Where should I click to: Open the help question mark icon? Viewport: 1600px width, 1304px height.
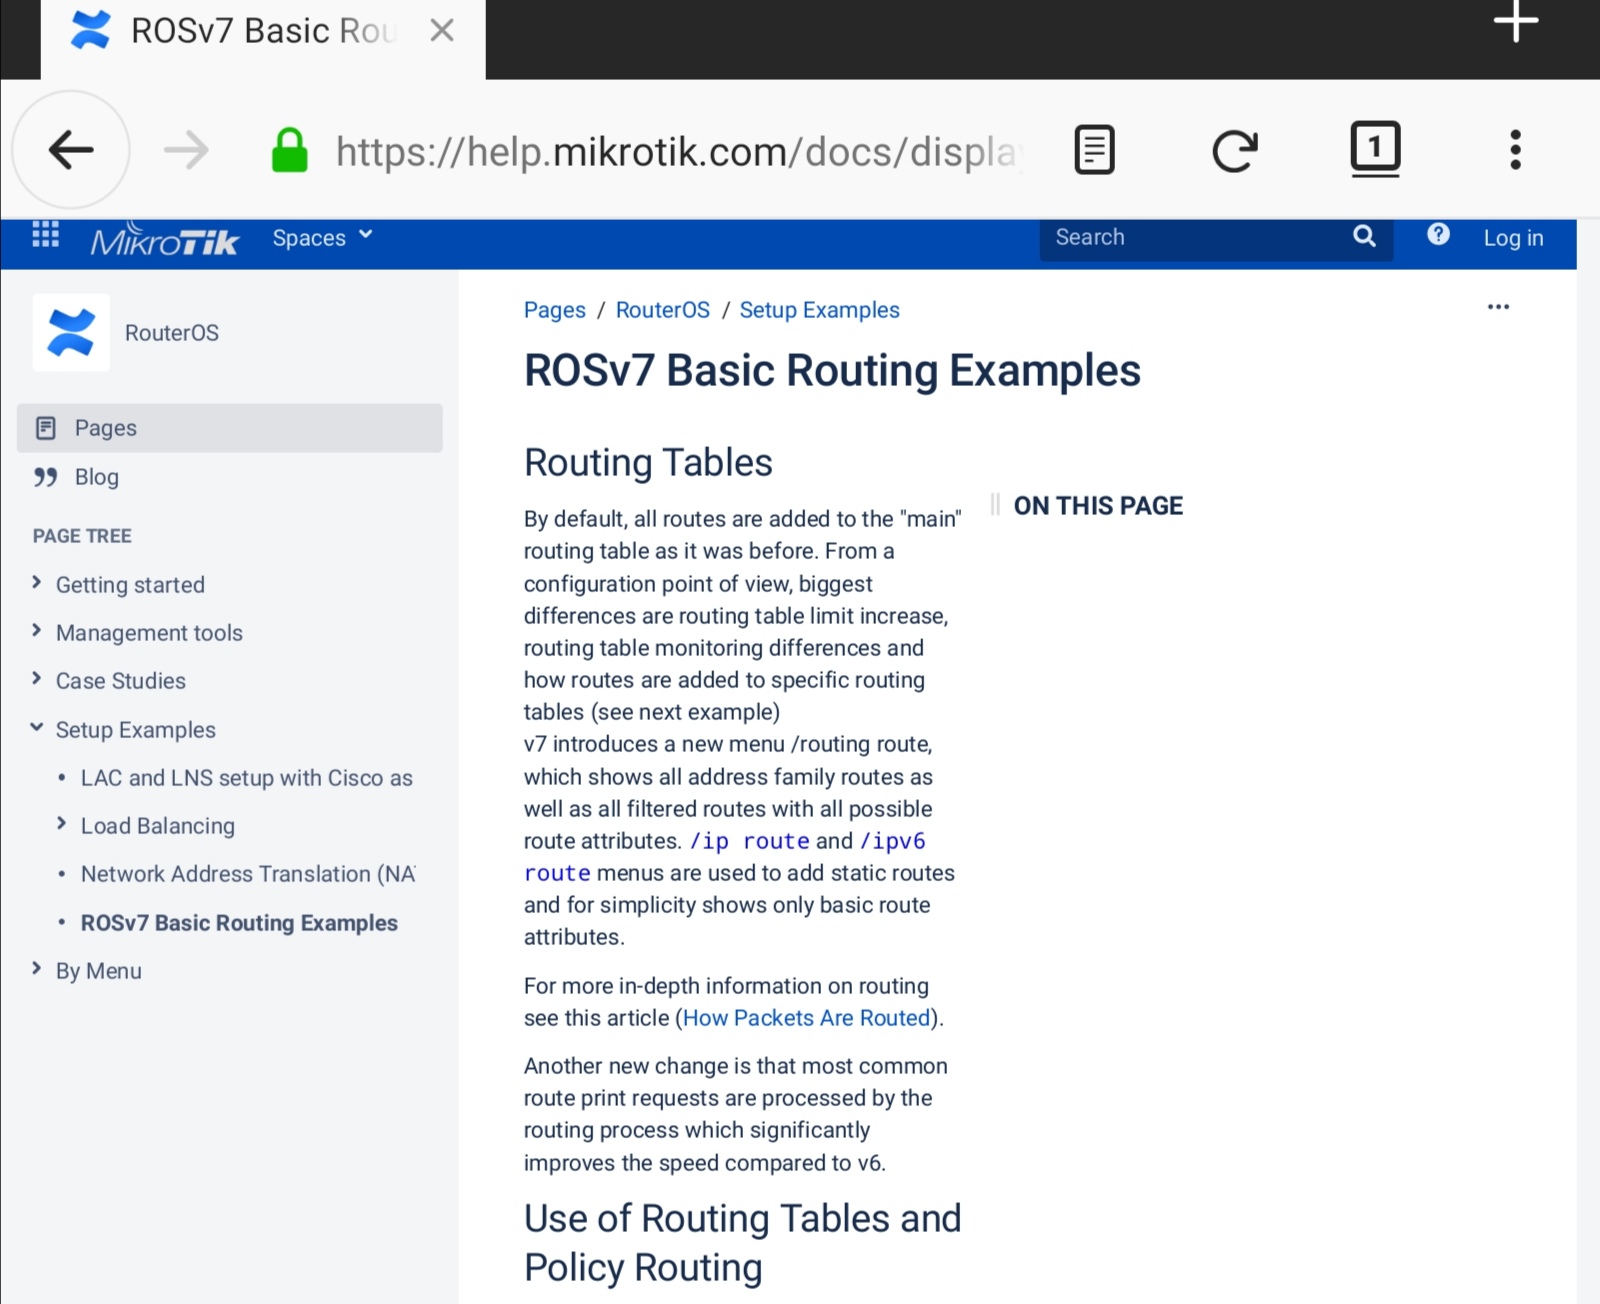(x=1438, y=235)
